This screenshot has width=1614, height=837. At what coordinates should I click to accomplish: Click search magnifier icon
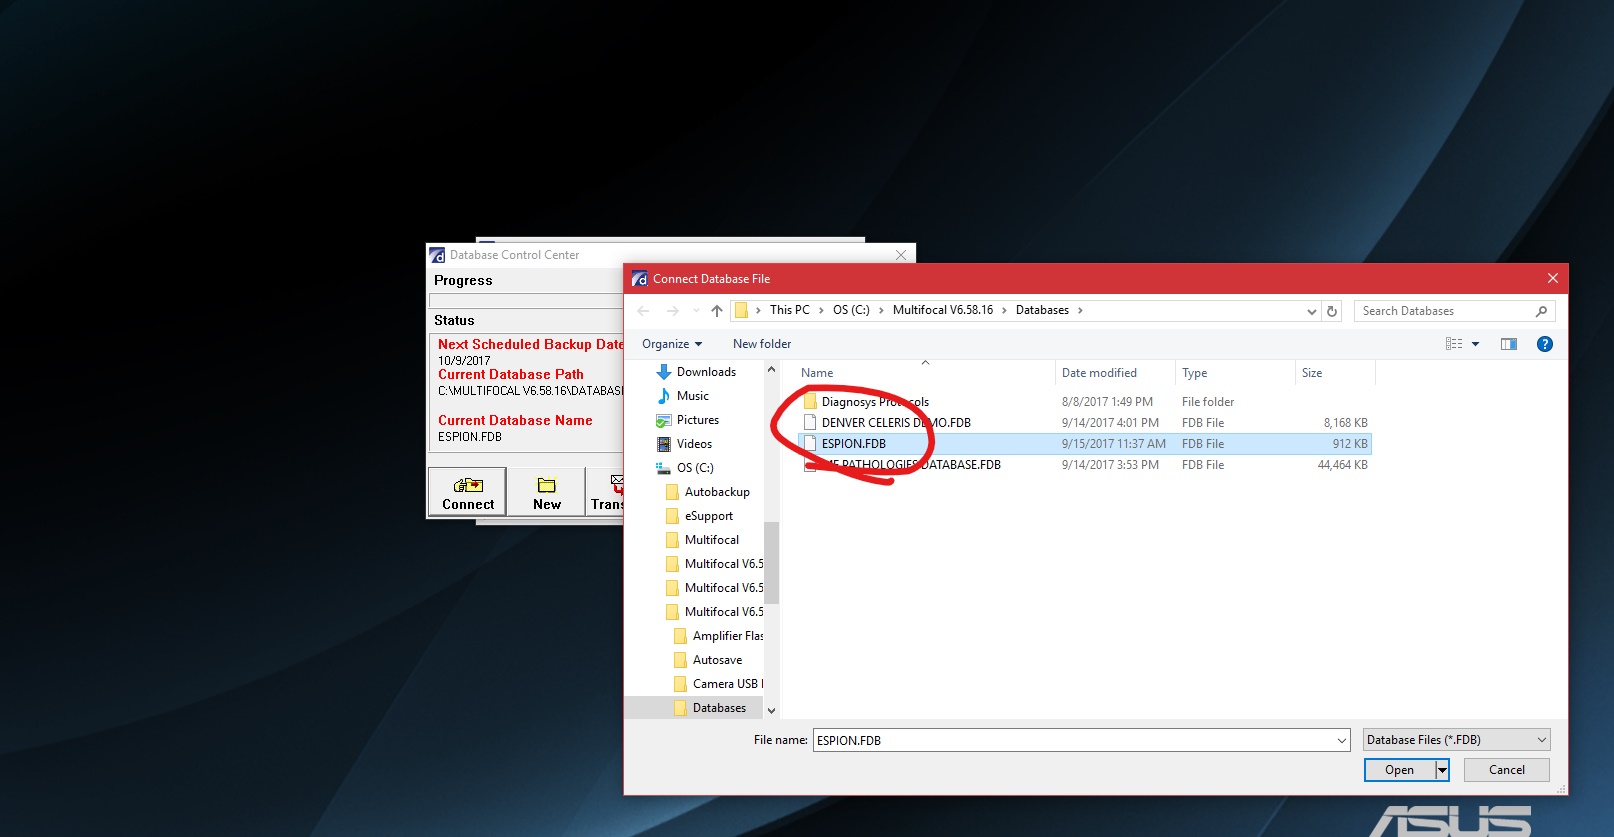(x=1541, y=311)
